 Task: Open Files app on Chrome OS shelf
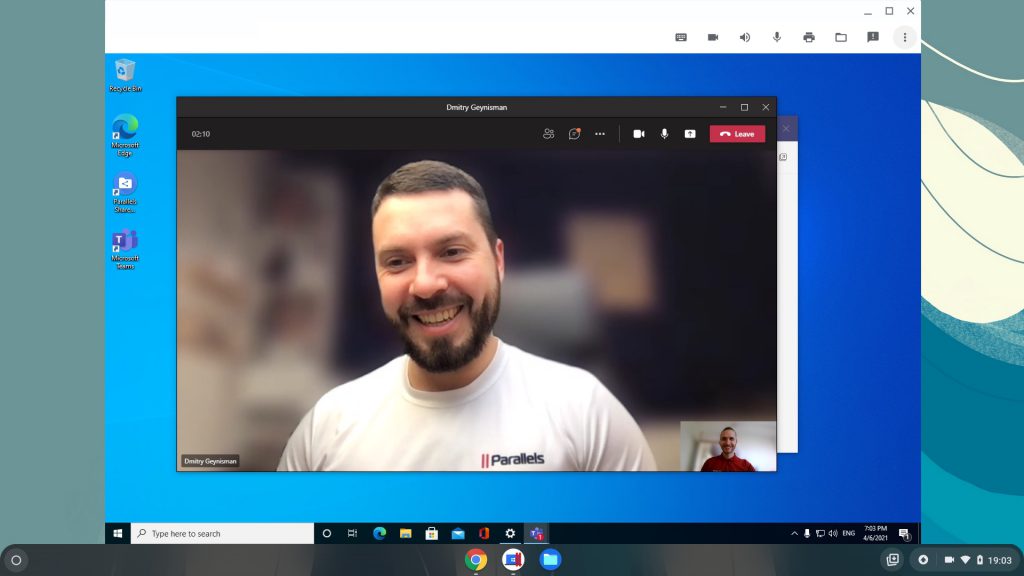click(x=551, y=560)
